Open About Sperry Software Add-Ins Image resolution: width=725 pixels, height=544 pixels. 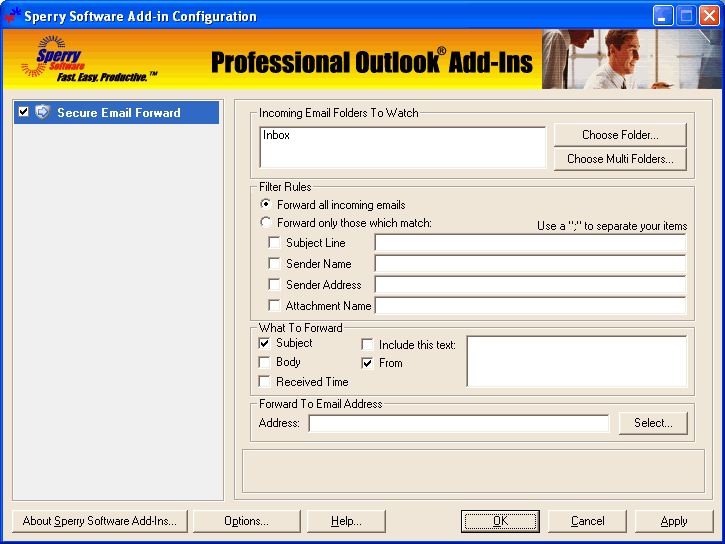coord(99,521)
